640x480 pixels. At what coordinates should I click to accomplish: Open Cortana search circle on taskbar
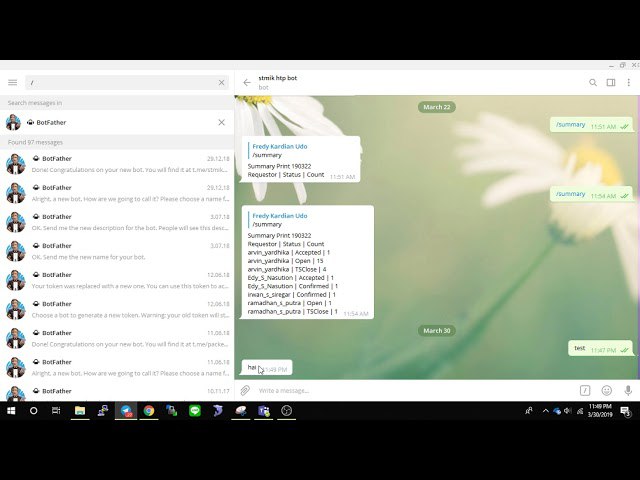coord(33,411)
